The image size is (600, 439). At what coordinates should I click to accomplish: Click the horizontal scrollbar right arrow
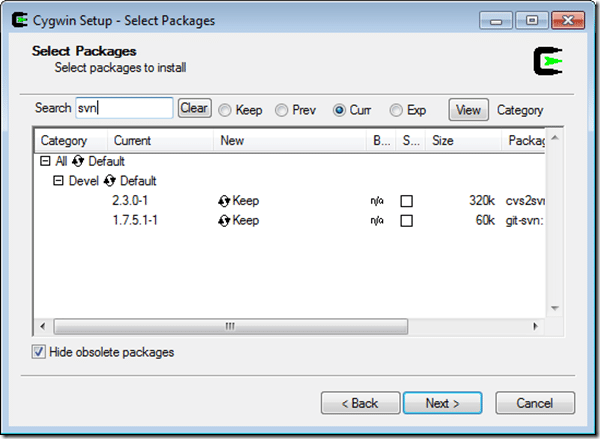pos(535,326)
